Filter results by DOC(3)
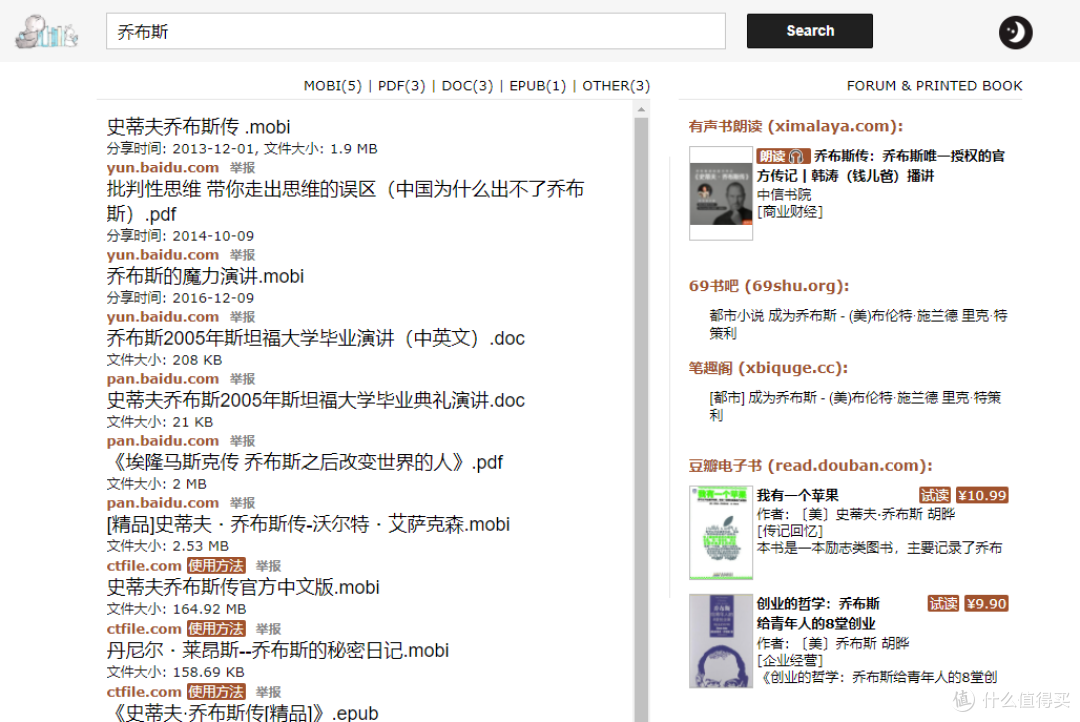This screenshot has width=1080, height=722. click(x=467, y=85)
